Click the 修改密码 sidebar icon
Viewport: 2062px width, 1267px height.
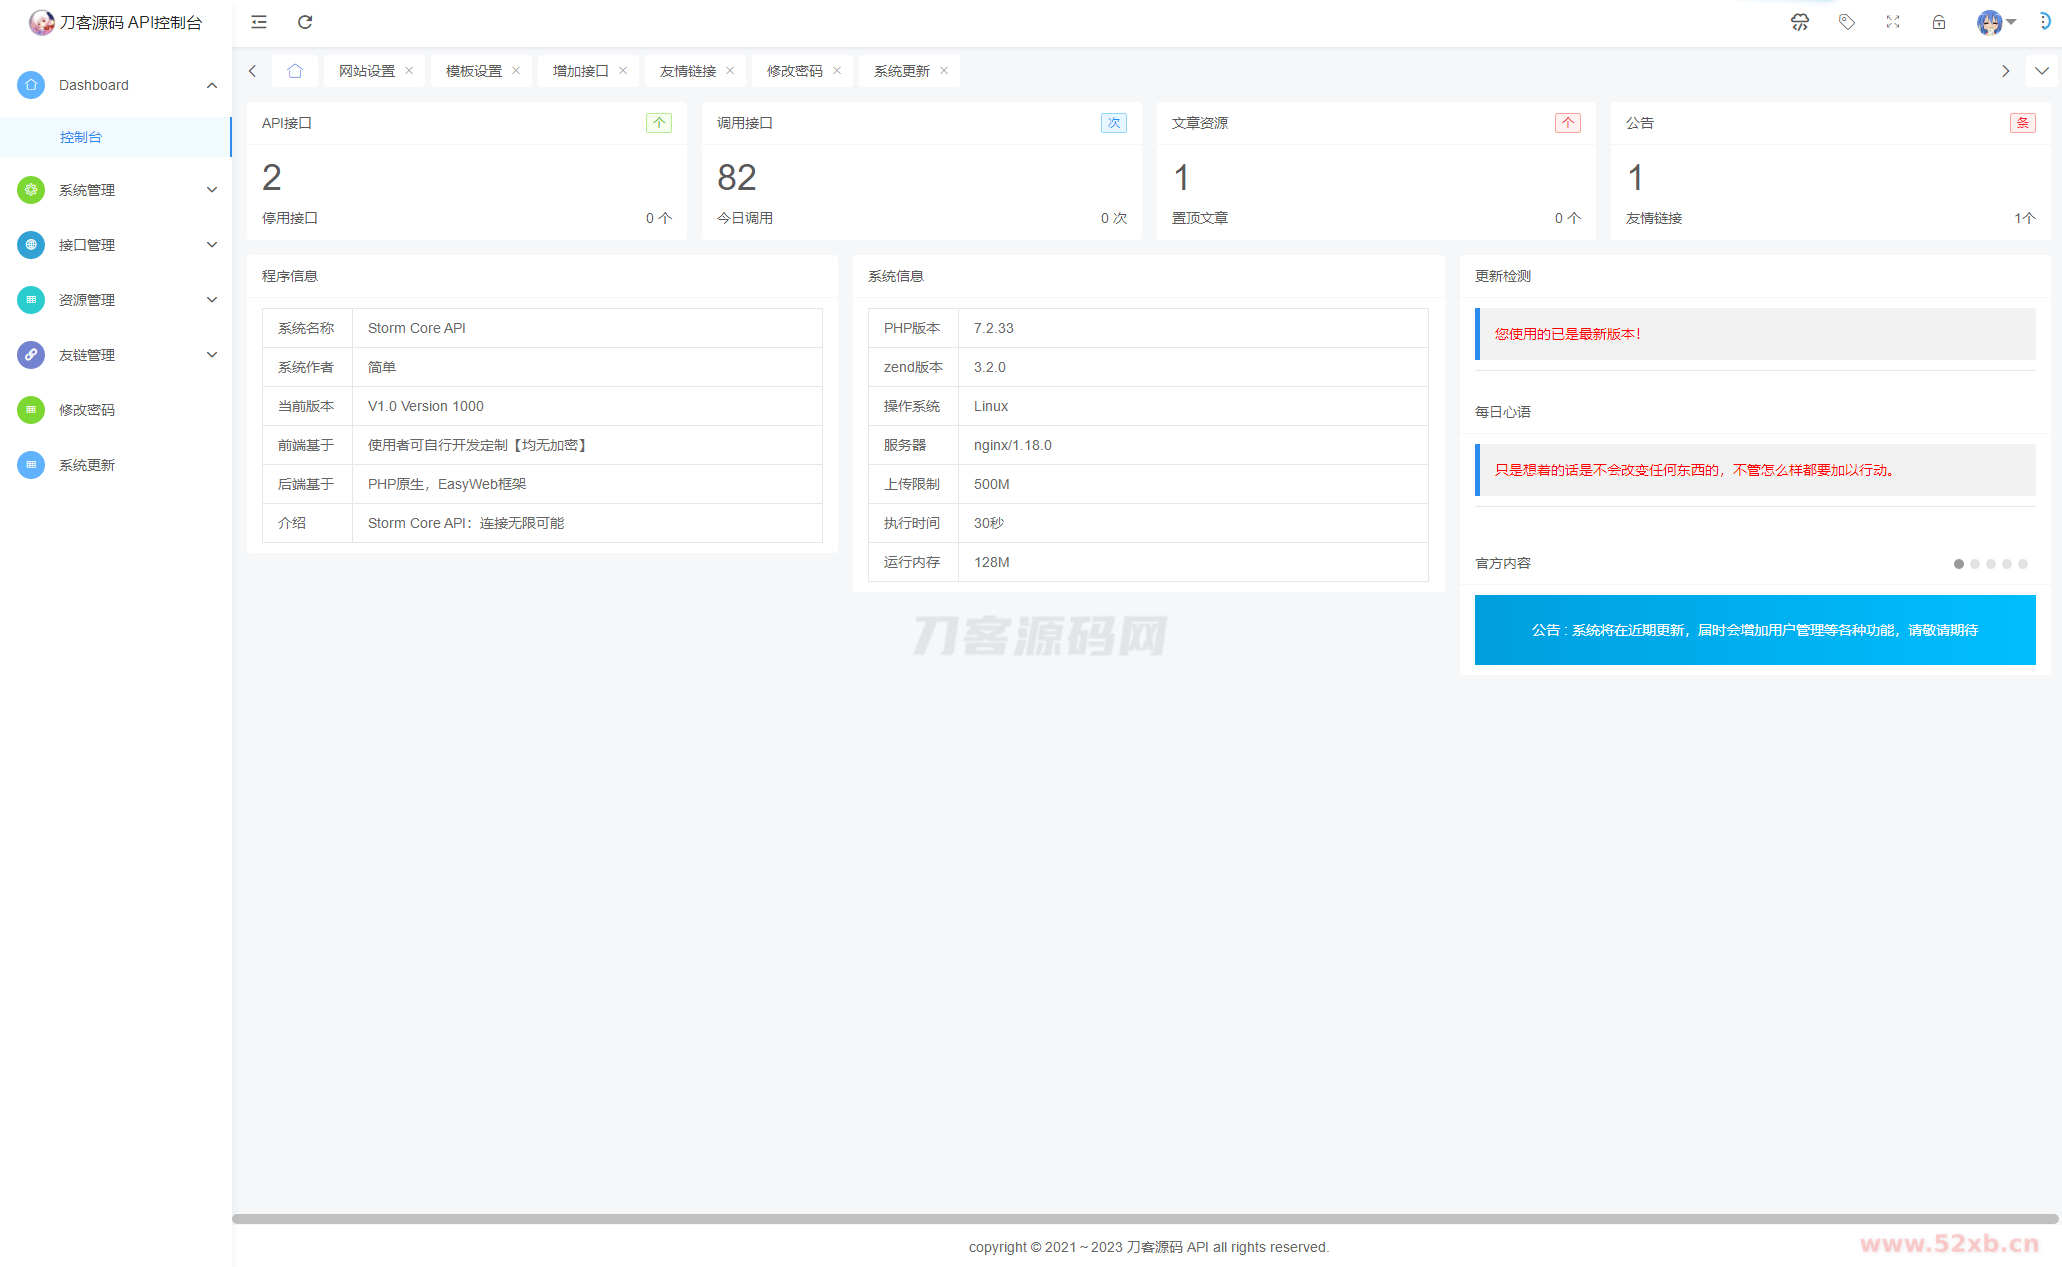[31, 410]
